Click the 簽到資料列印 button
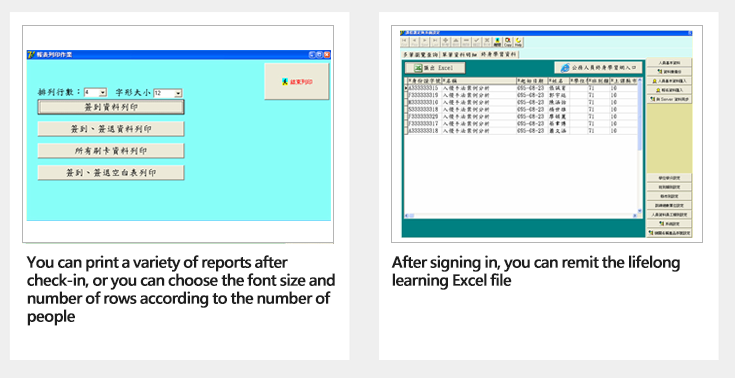 tap(111, 107)
